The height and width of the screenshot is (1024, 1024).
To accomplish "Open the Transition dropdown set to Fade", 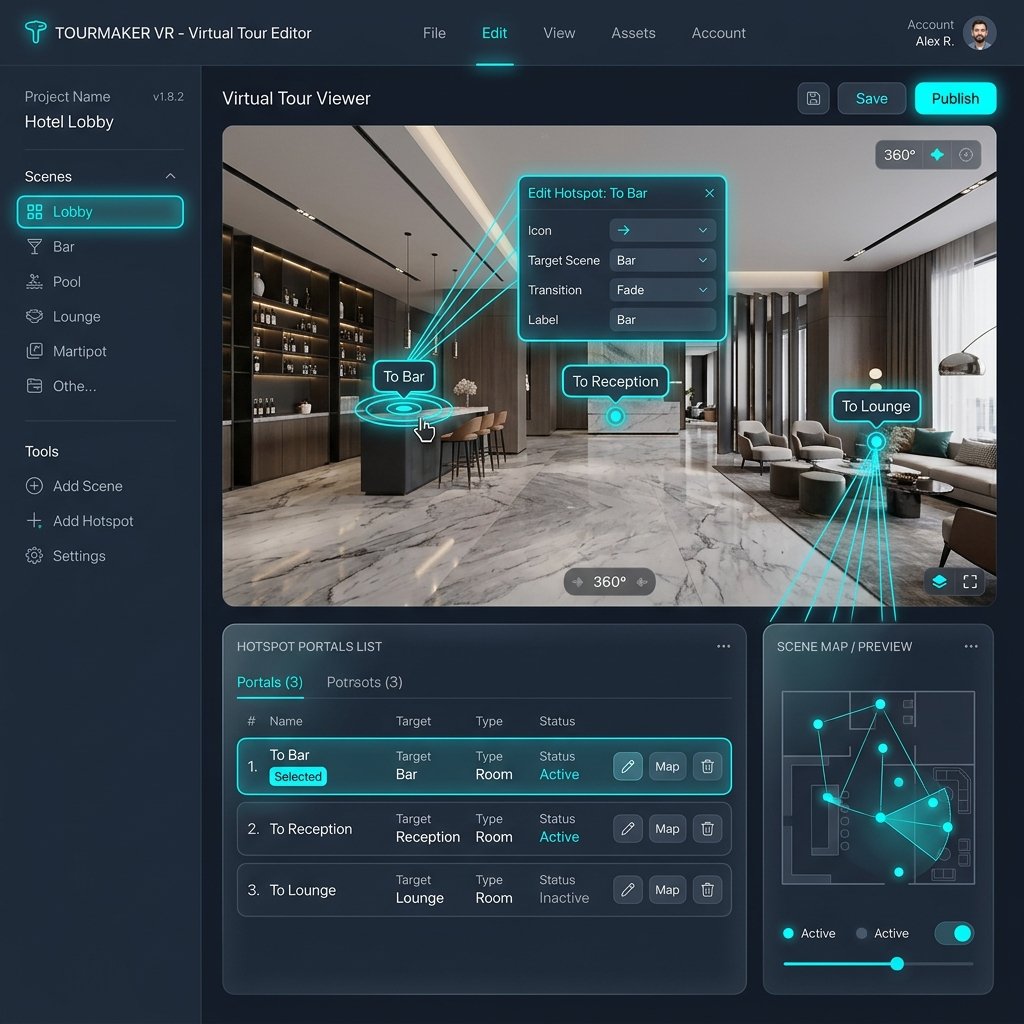I will (x=662, y=290).
